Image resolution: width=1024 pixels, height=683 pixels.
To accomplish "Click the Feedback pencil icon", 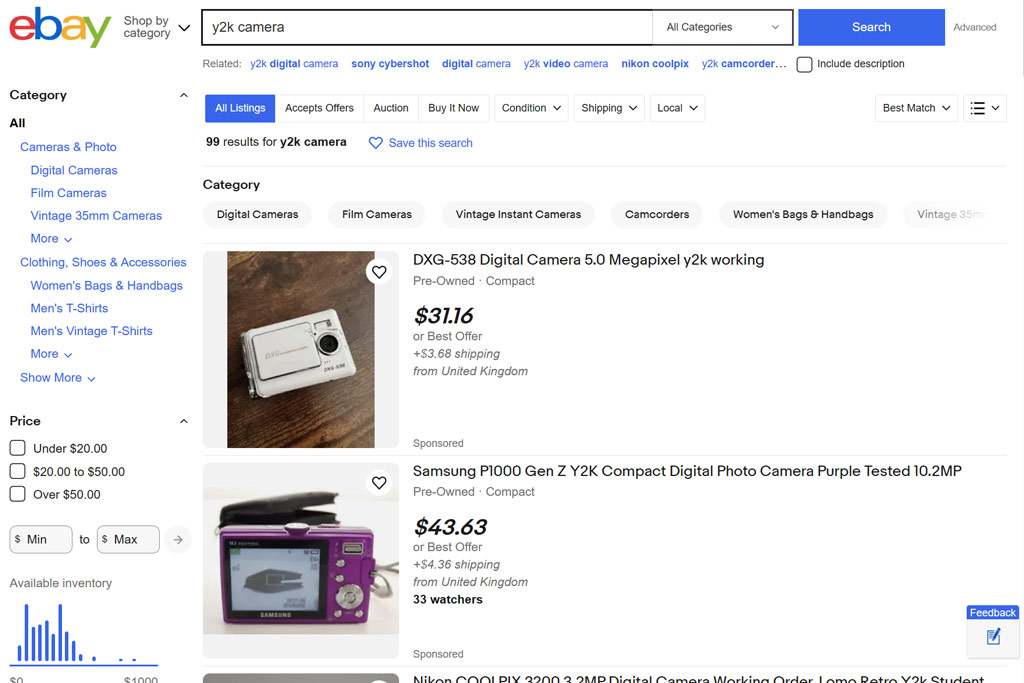I will [x=993, y=637].
